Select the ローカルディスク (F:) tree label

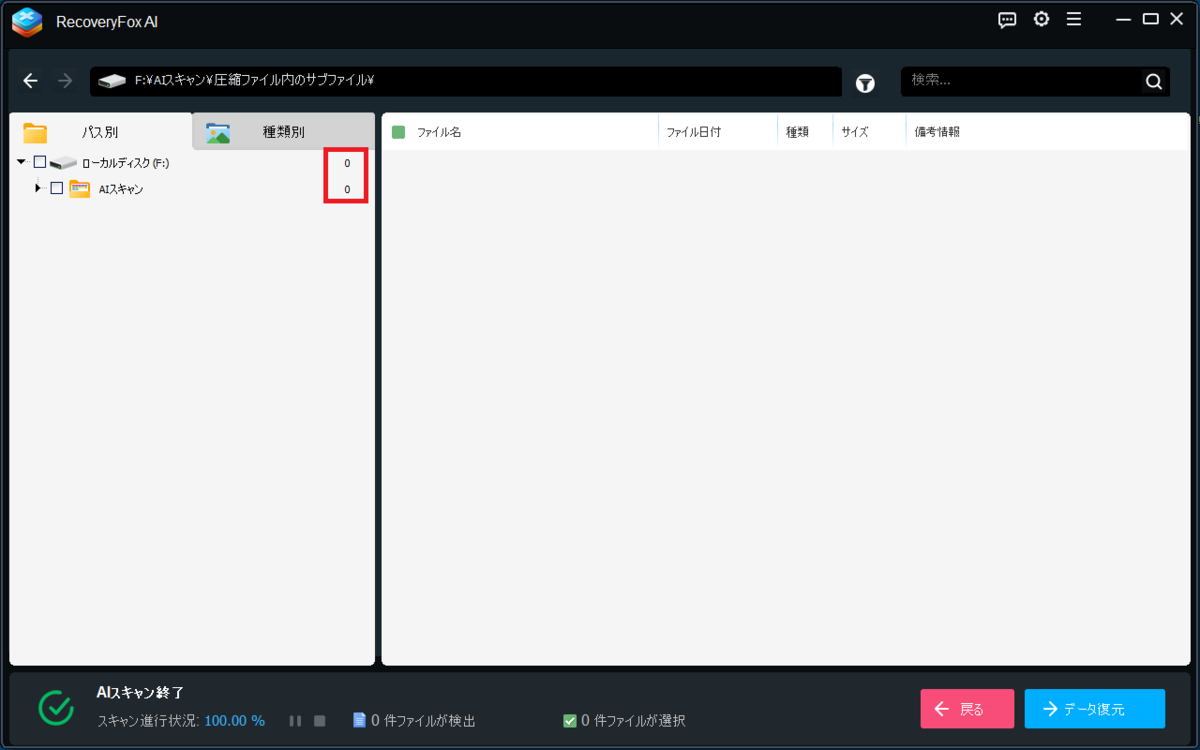pos(126,163)
